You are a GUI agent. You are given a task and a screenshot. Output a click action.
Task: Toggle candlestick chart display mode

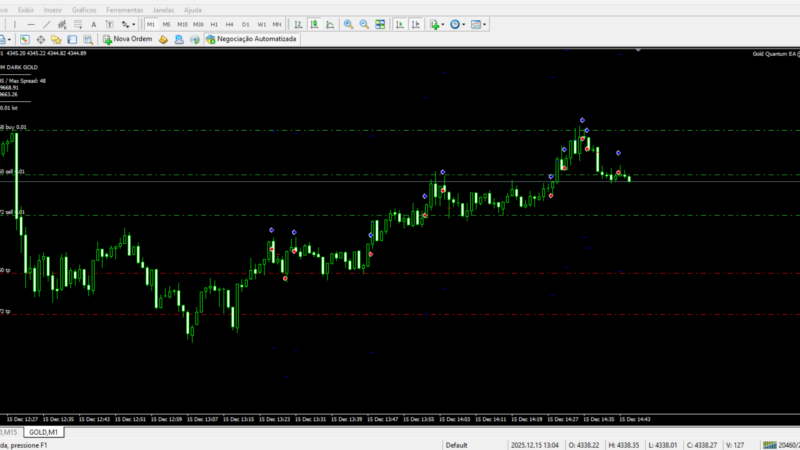(x=314, y=24)
